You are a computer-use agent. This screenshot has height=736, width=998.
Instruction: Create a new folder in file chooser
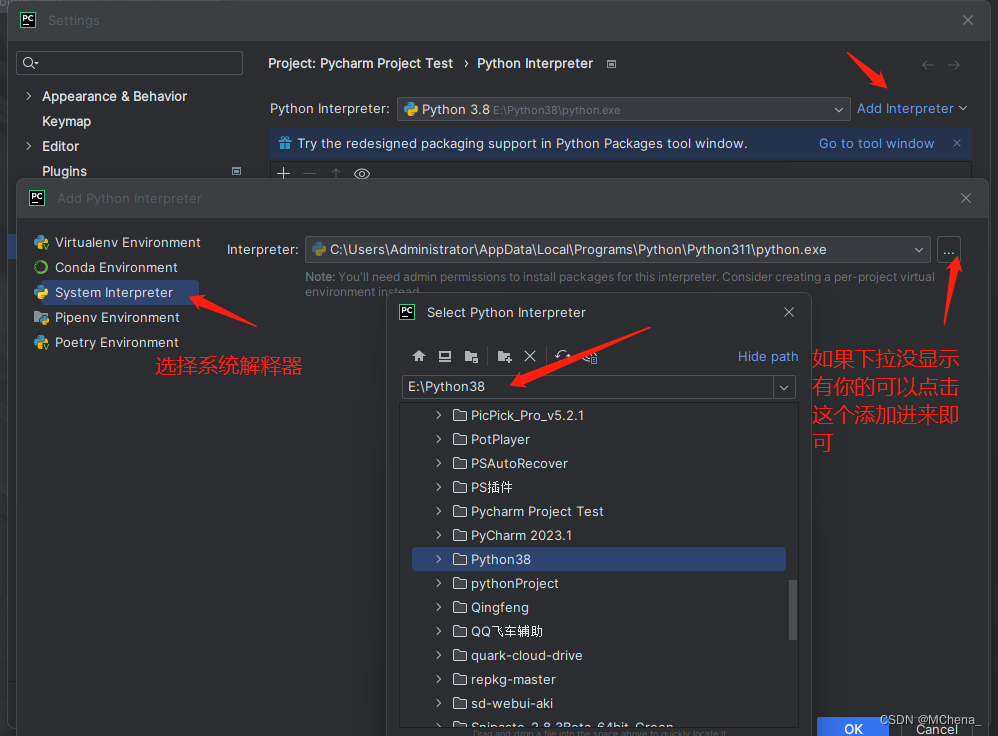tap(504, 356)
